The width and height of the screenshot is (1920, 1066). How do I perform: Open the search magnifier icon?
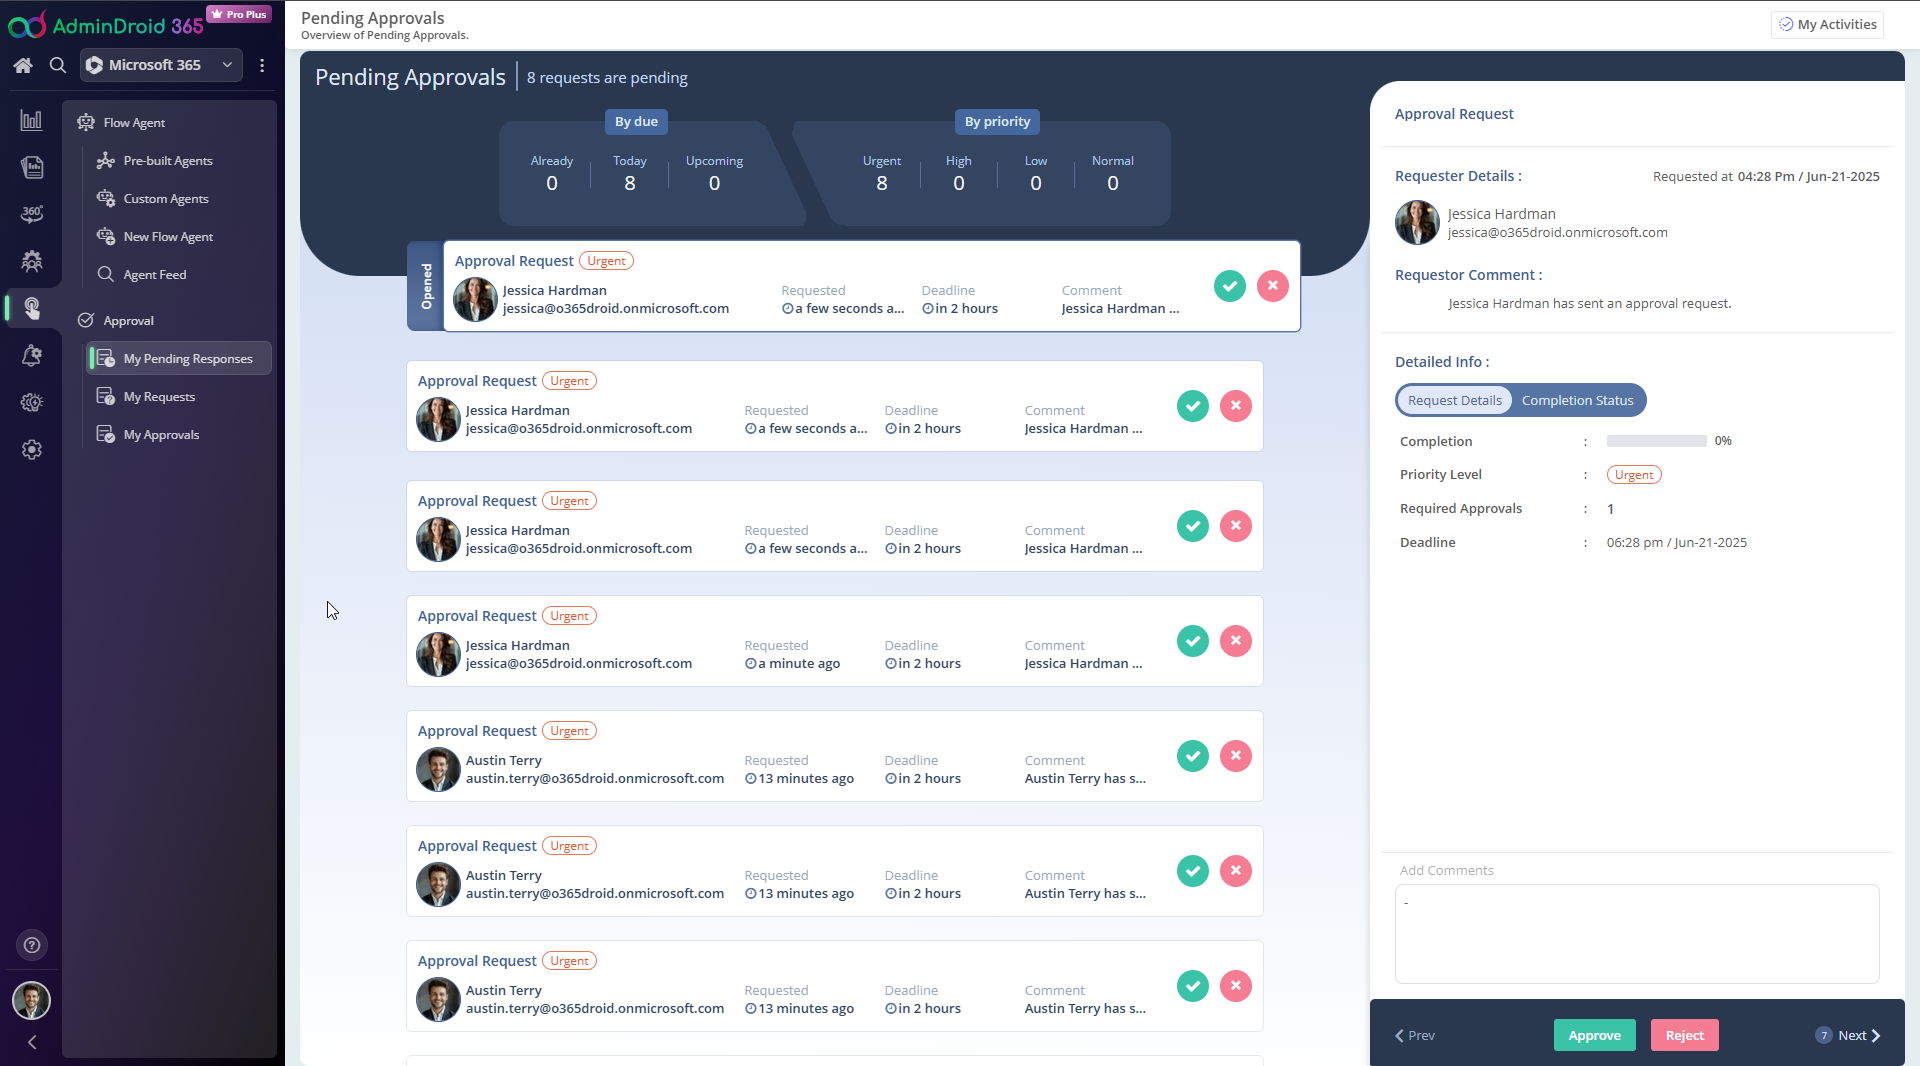point(58,65)
